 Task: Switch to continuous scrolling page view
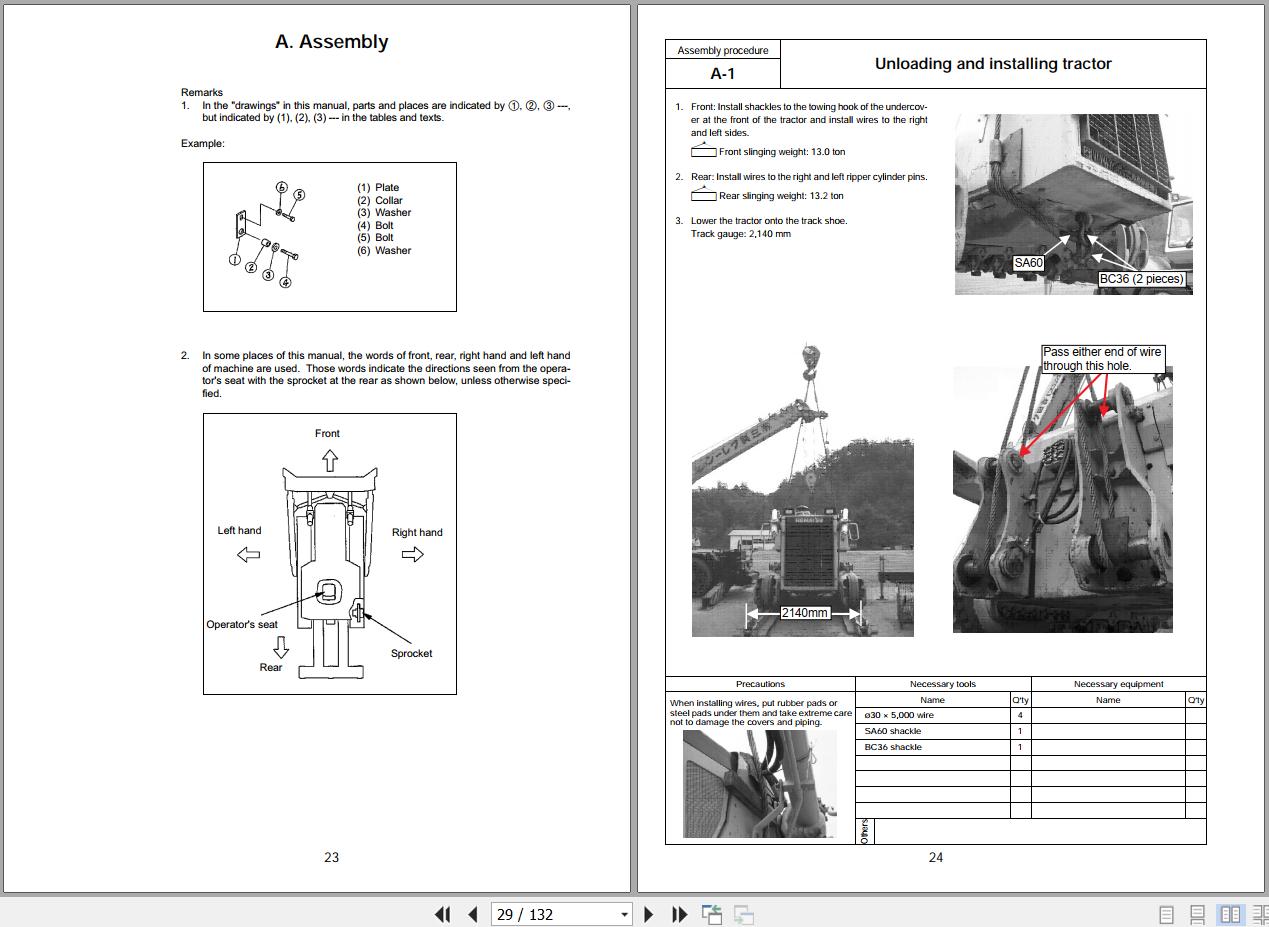(x=1197, y=914)
